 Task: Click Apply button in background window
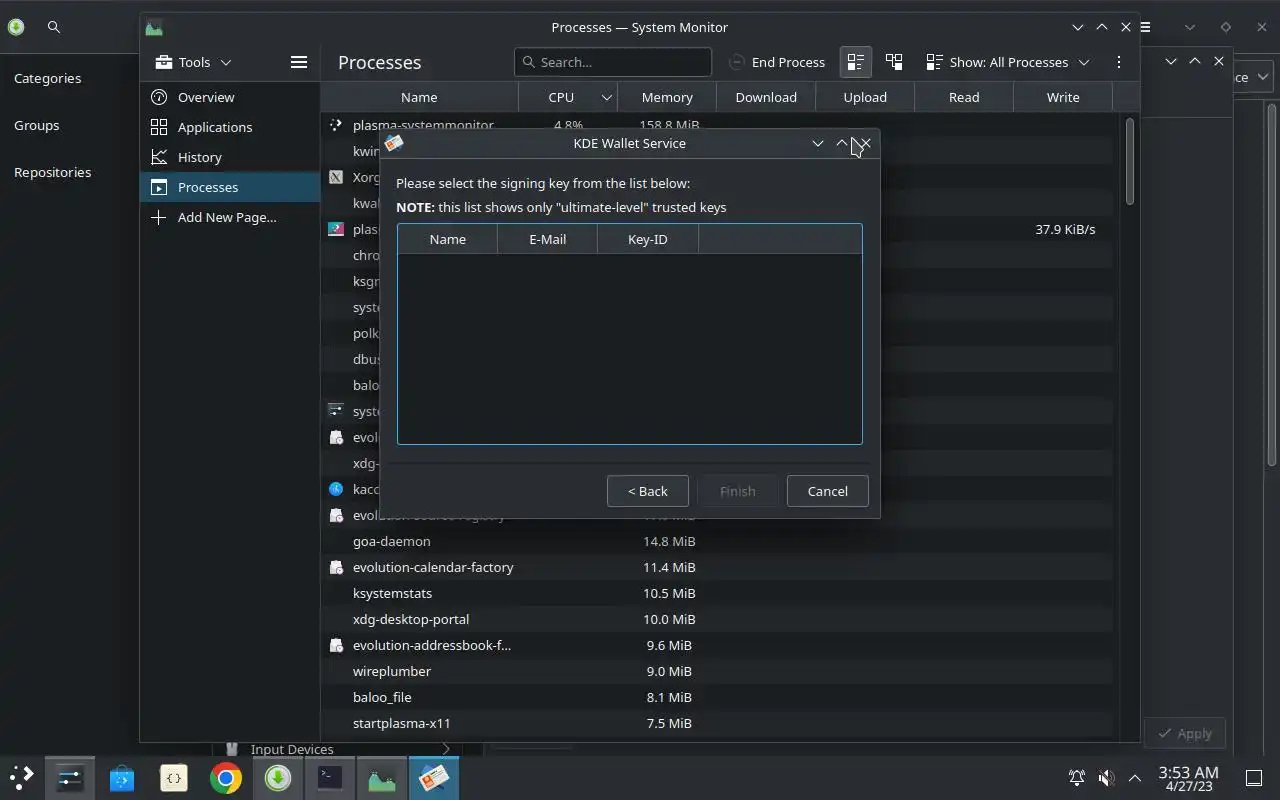pyautogui.click(x=1184, y=733)
